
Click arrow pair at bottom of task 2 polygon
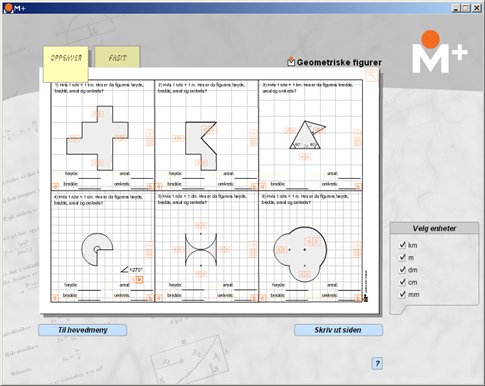tap(201, 163)
